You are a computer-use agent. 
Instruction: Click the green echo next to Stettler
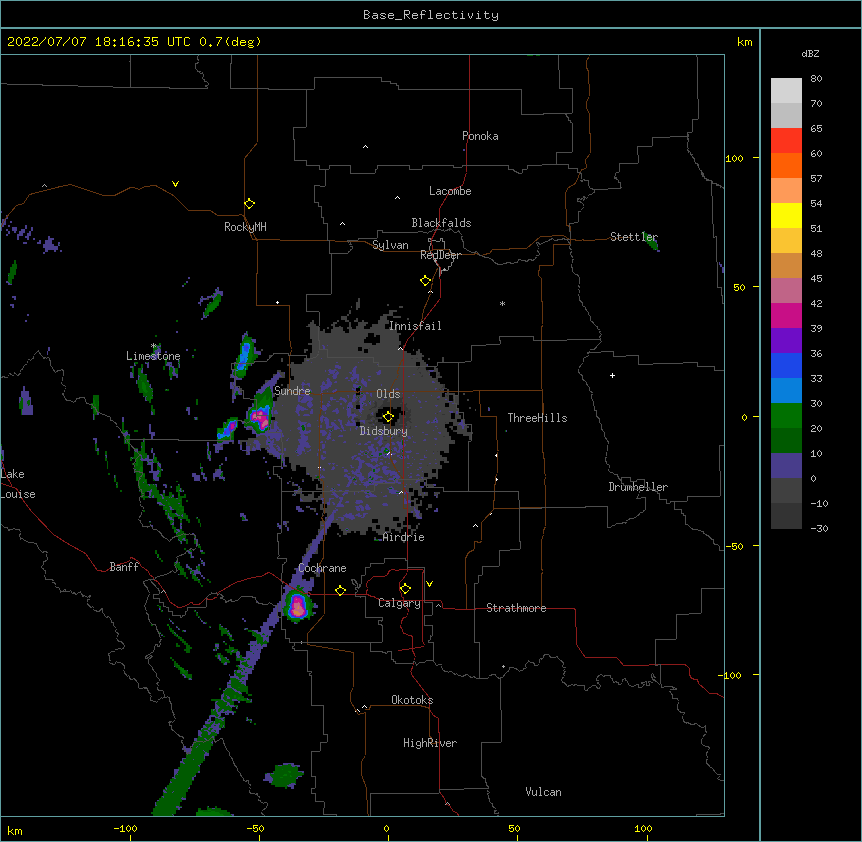[x=652, y=242]
